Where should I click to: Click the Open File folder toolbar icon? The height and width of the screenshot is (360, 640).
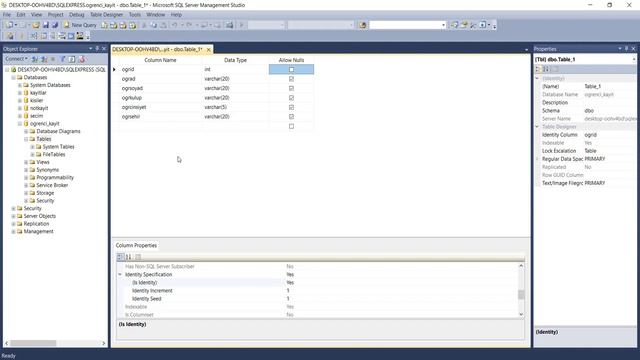(x=36, y=25)
